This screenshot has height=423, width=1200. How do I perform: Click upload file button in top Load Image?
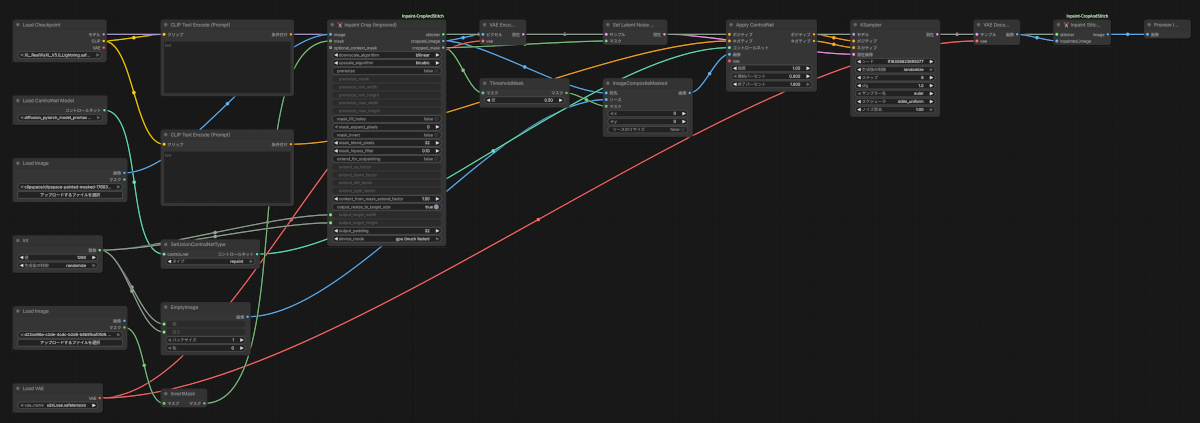point(69,194)
